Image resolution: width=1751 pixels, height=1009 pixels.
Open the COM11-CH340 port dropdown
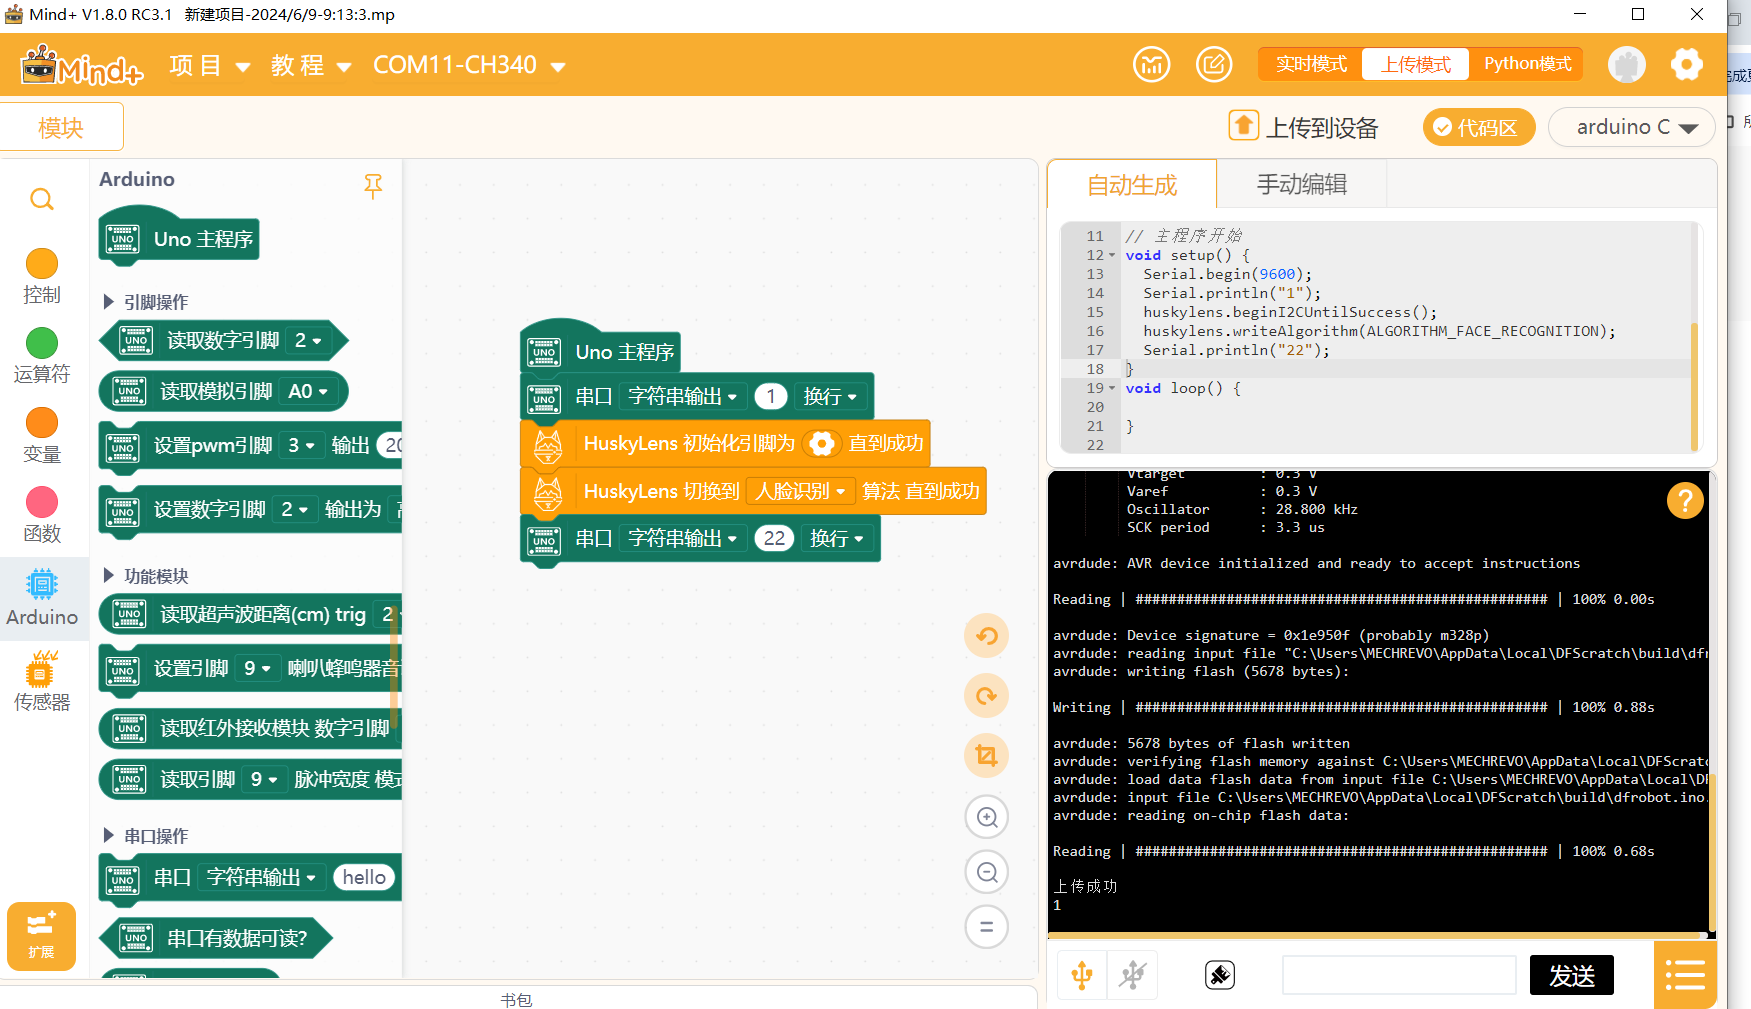click(468, 66)
